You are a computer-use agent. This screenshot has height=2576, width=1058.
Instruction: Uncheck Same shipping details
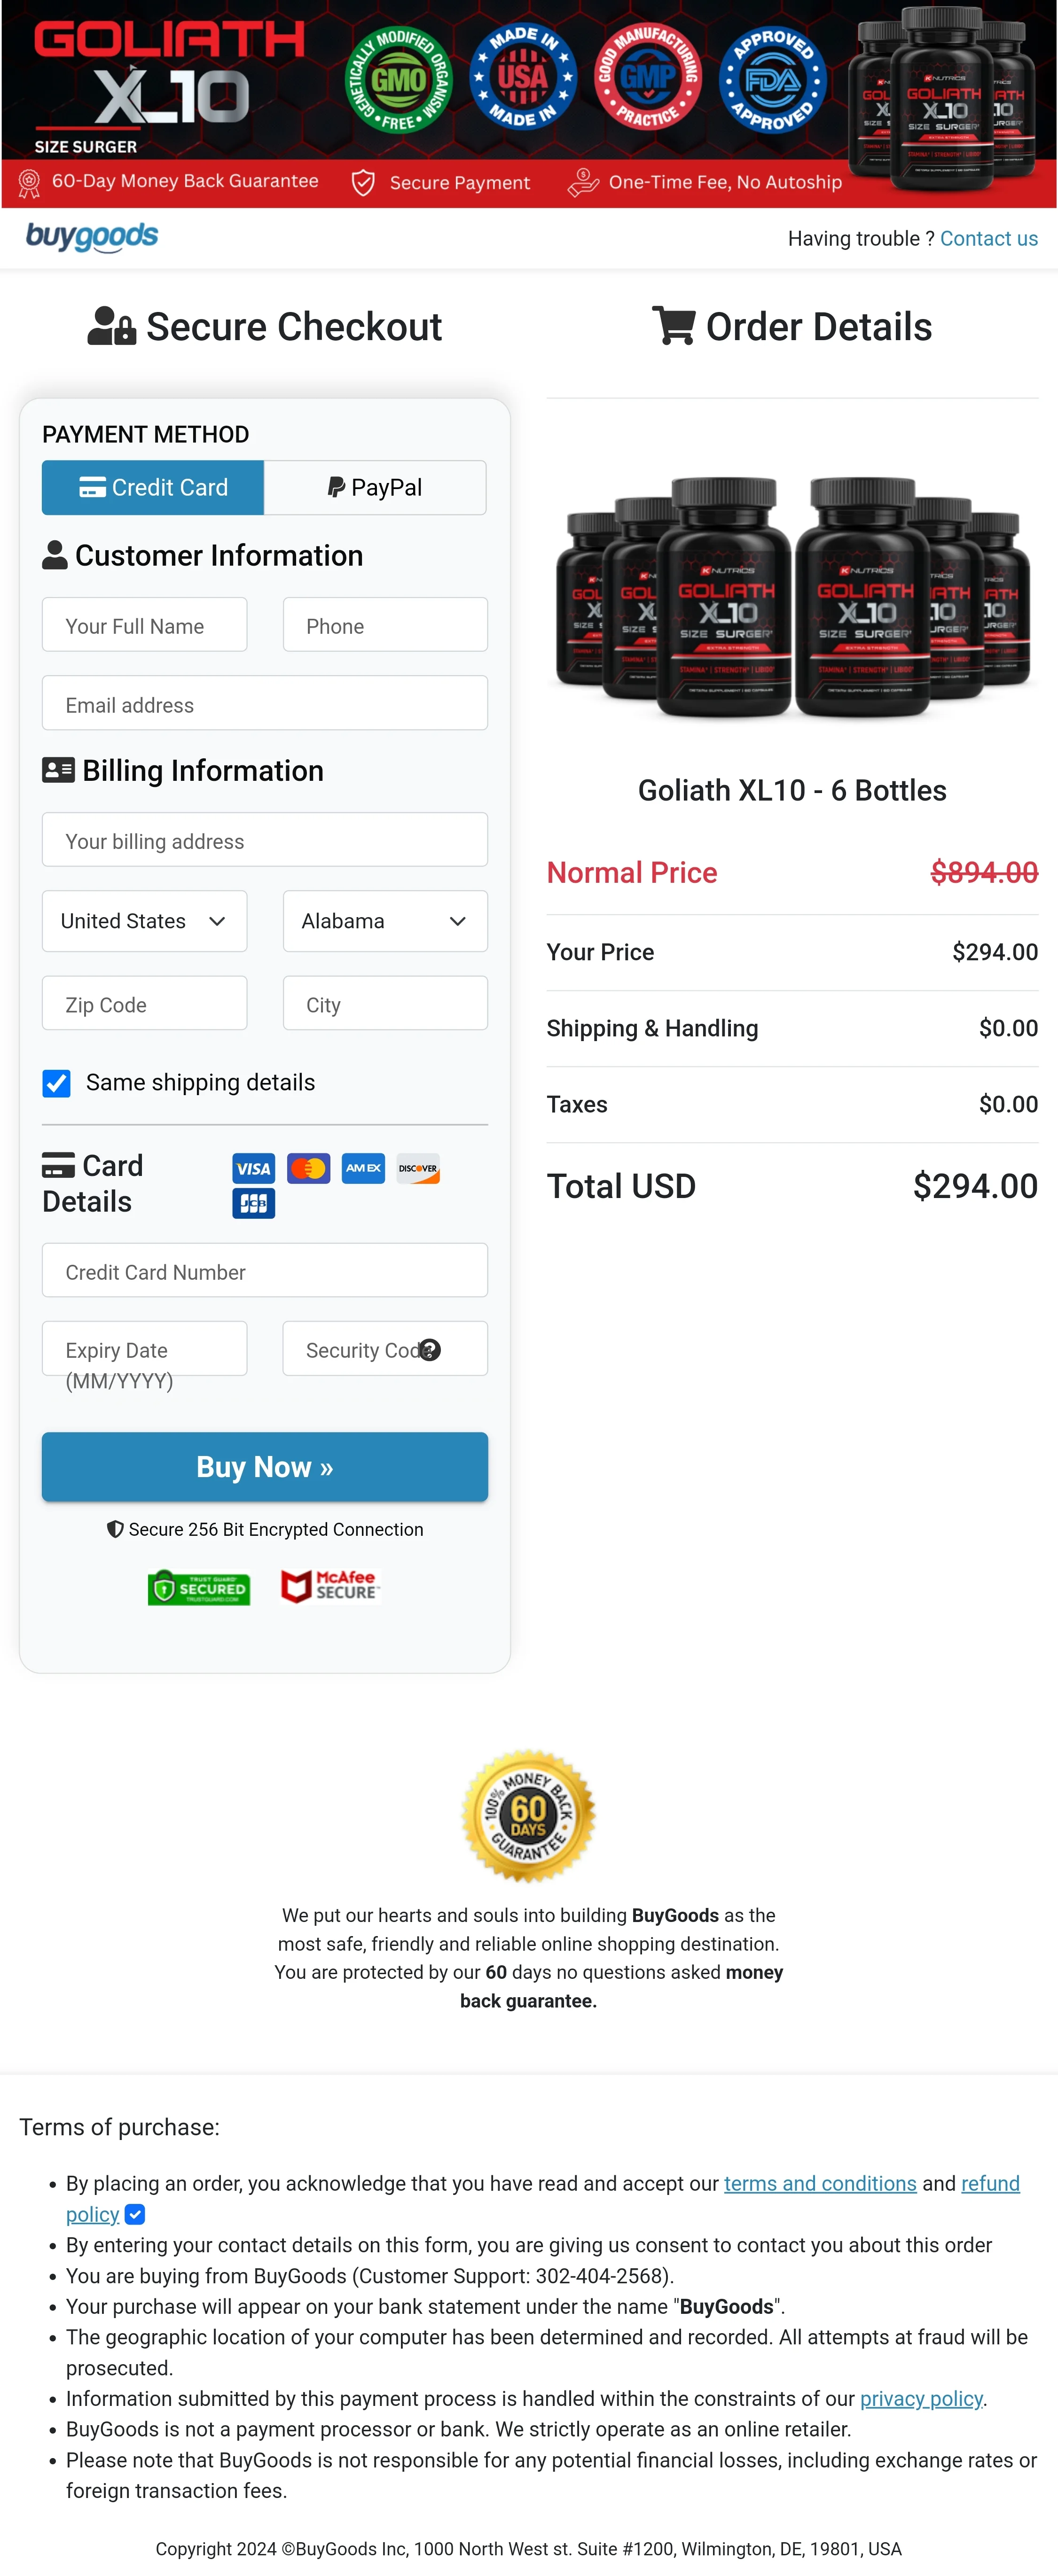coord(56,1082)
